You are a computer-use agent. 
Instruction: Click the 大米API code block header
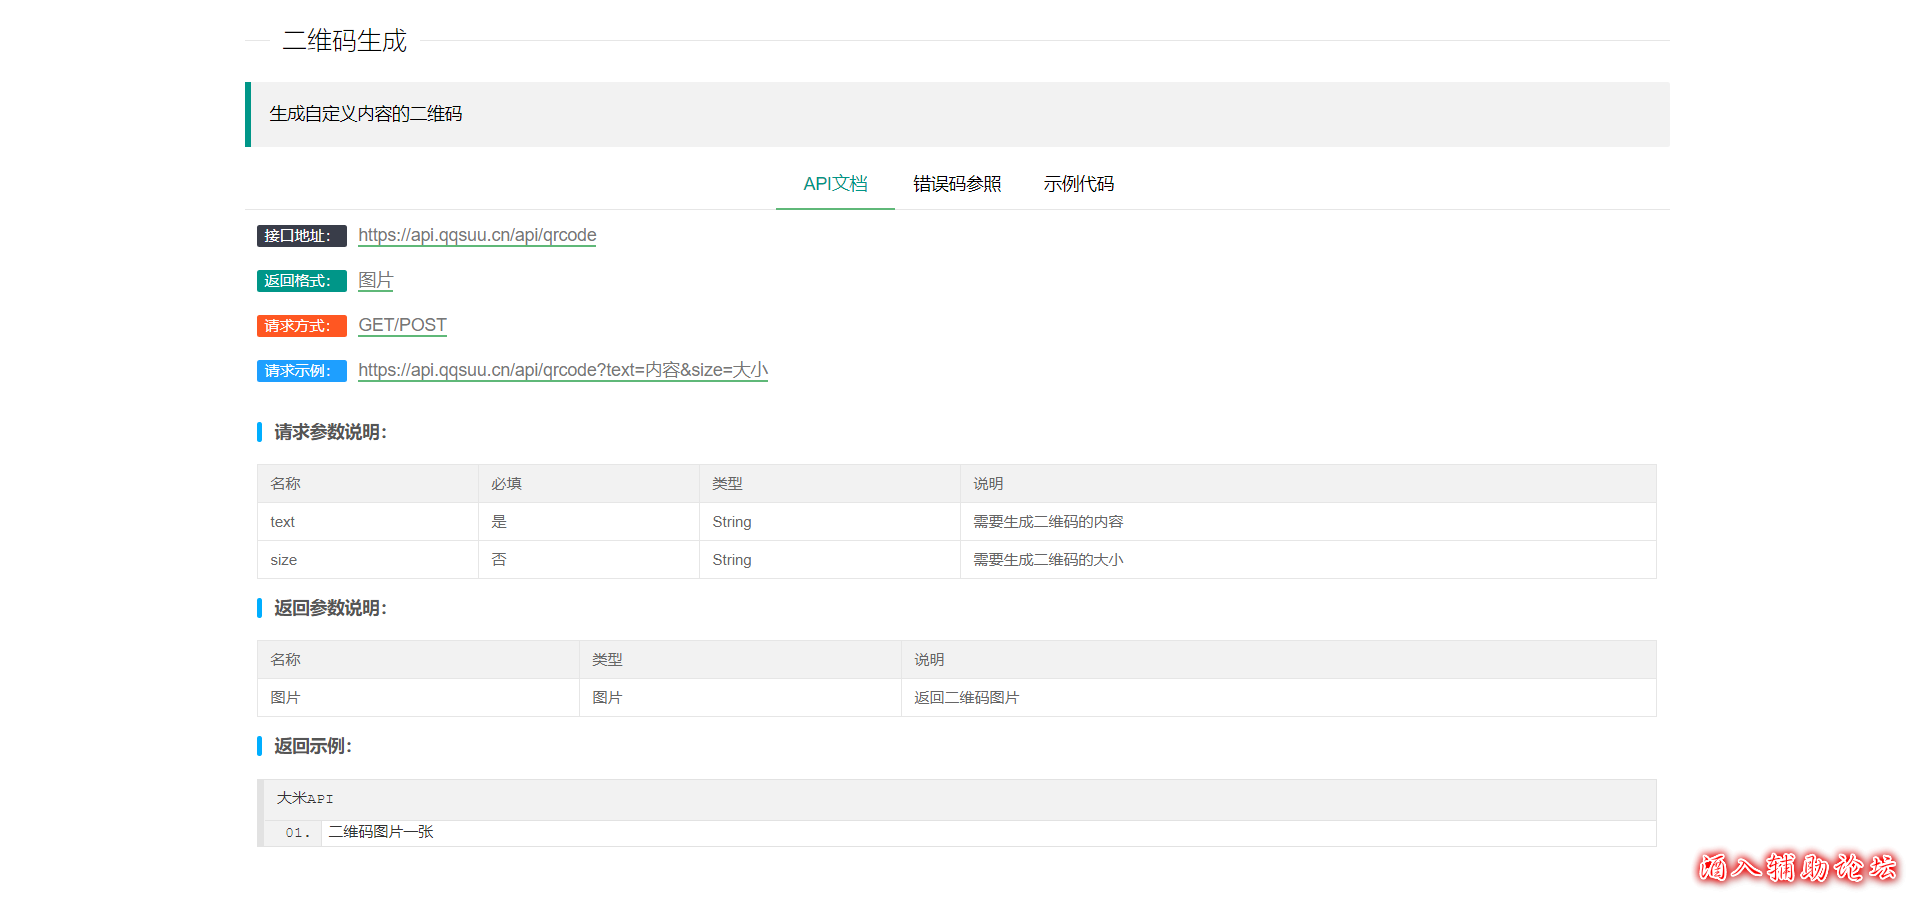point(305,799)
